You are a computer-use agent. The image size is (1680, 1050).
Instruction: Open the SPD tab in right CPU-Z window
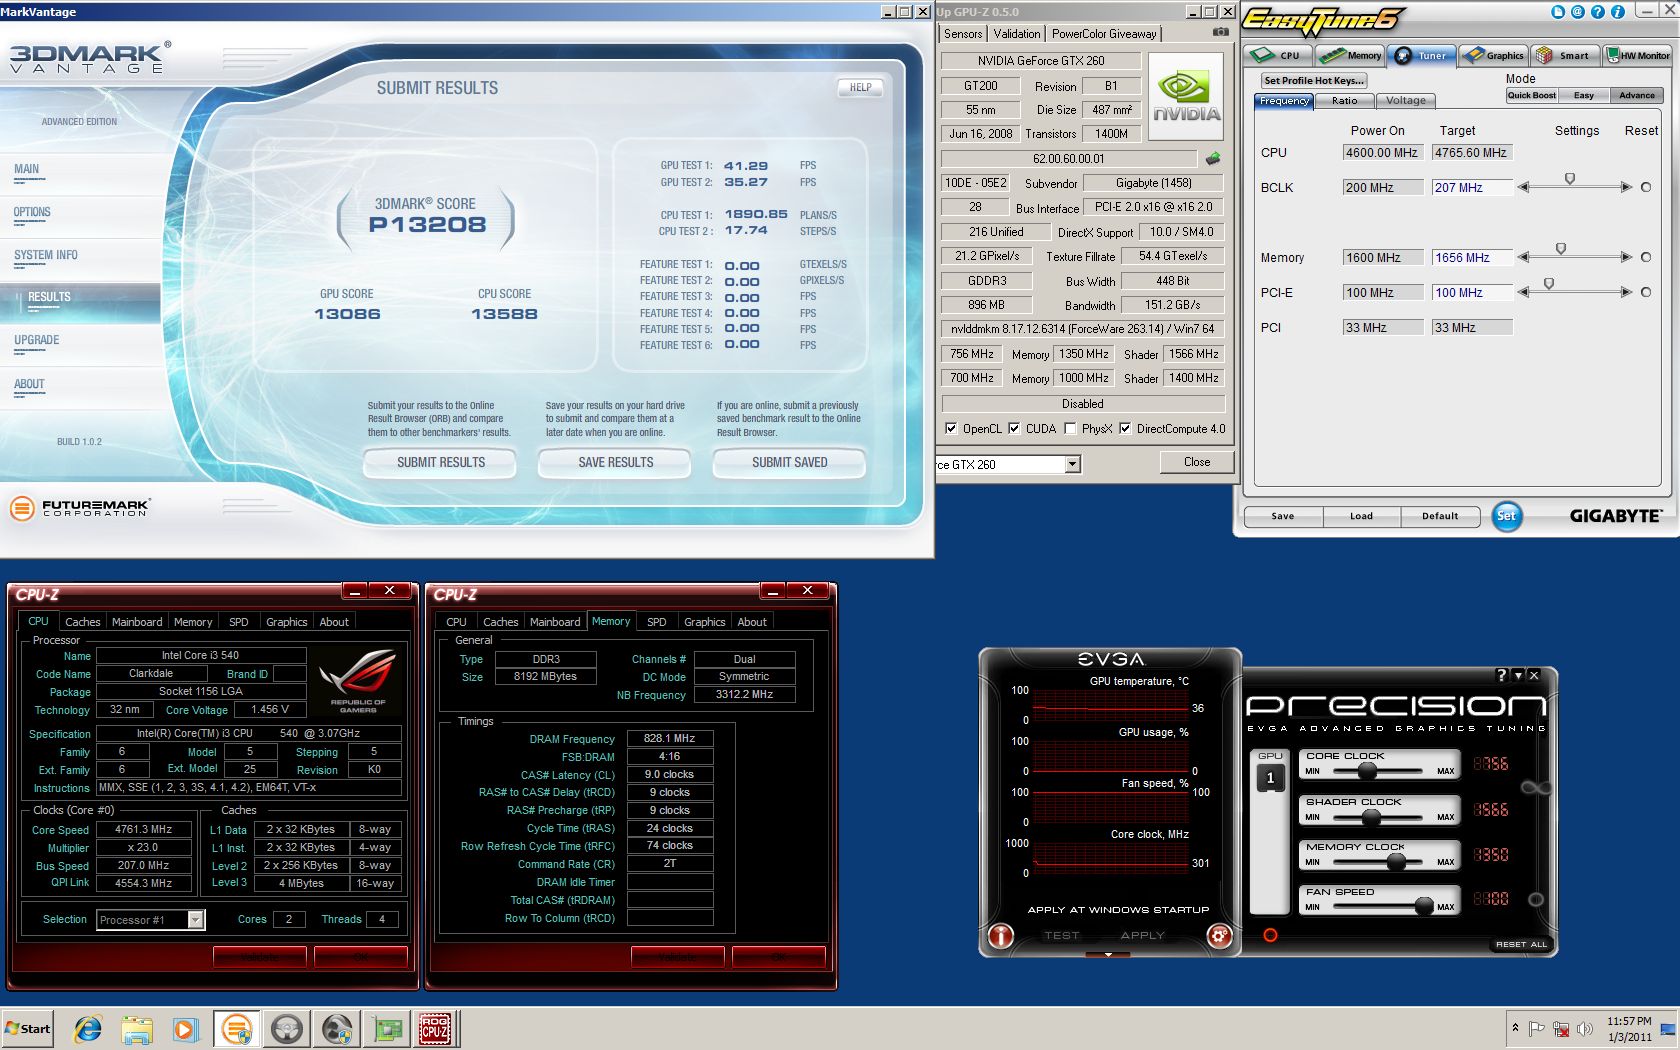656,621
